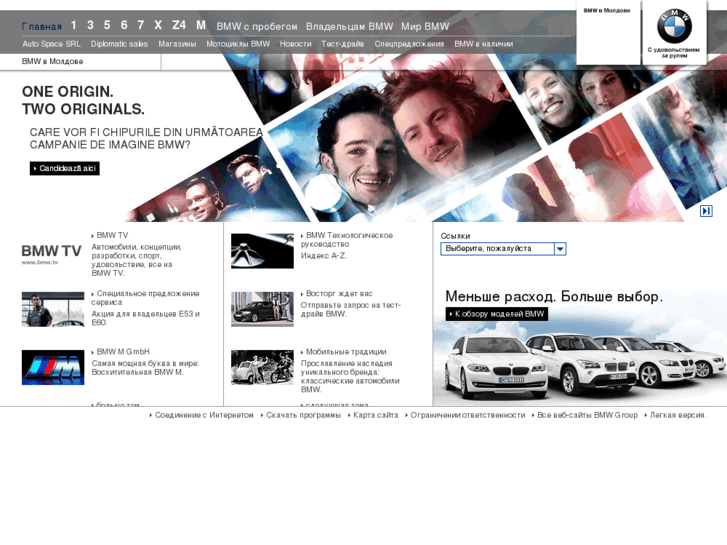The width and height of the screenshot is (727, 545).
Task: Open the 6 Series menu item
Action: click(124, 25)
